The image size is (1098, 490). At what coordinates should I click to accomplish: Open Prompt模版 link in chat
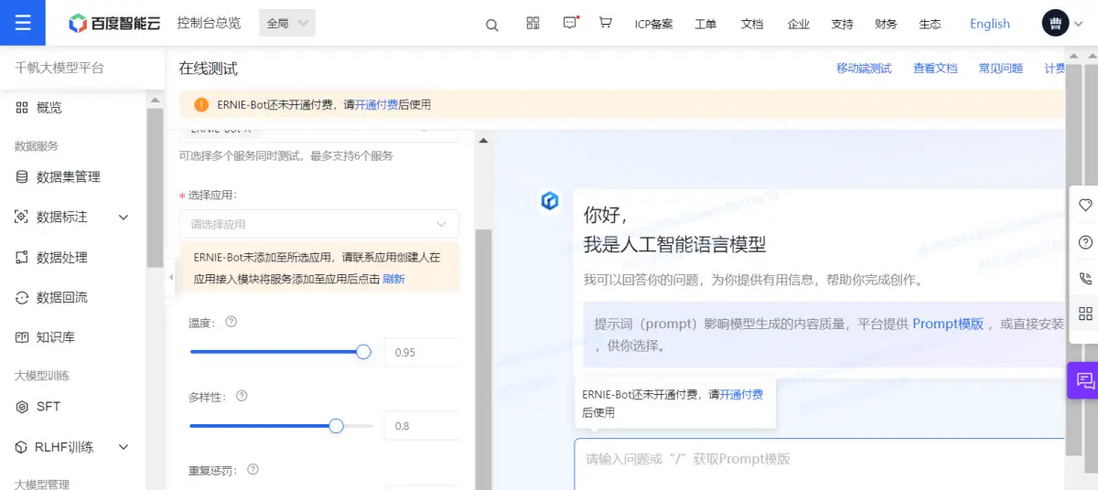(x=948, y=323)
